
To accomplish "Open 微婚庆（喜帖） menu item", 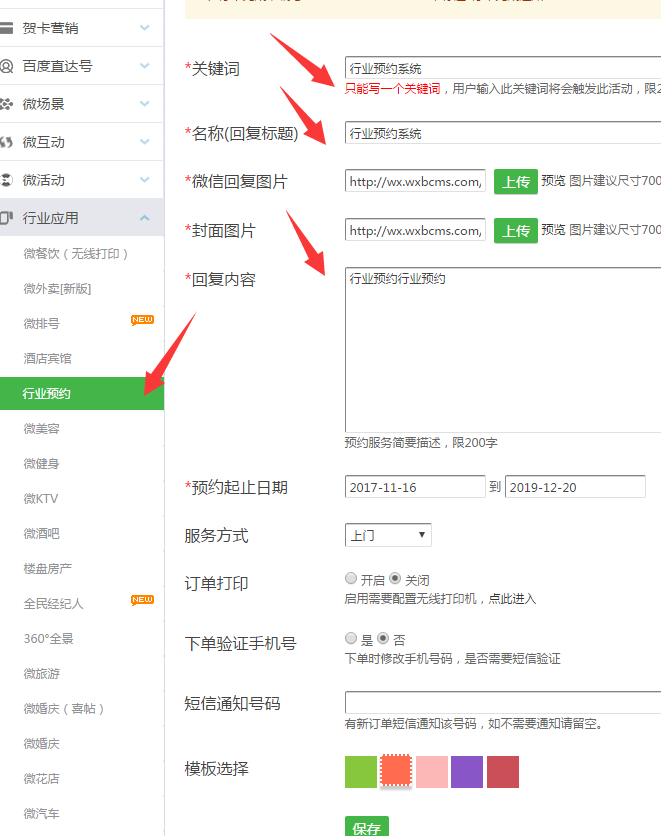I will click(64, 709).
